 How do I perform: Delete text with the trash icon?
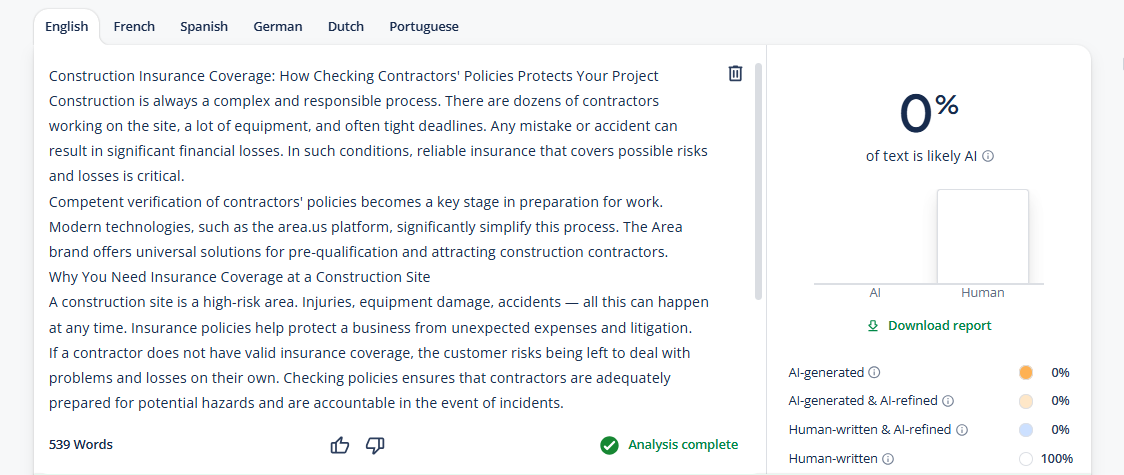point(735,73)
